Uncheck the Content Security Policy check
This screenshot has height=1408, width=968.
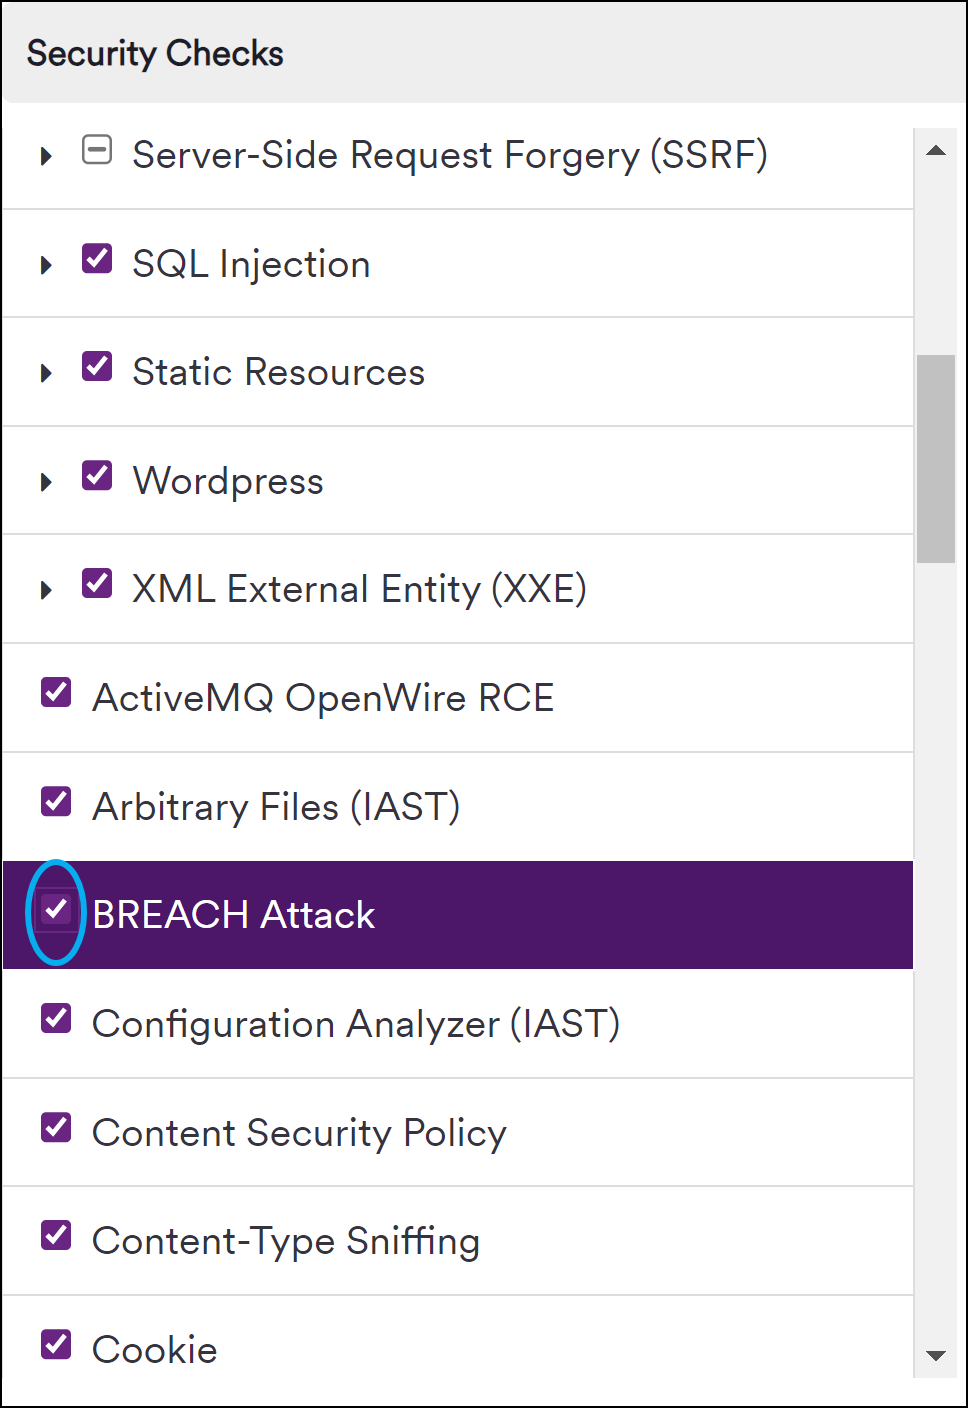pyautogui.click(x=55, y=1127)
